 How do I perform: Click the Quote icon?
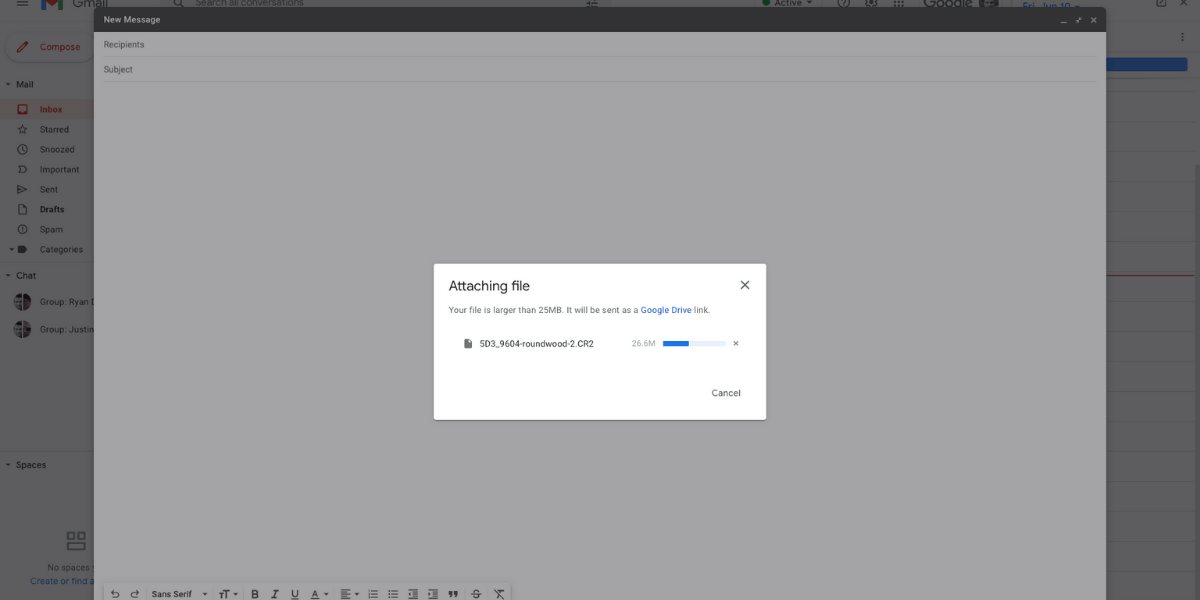(453, 594)
